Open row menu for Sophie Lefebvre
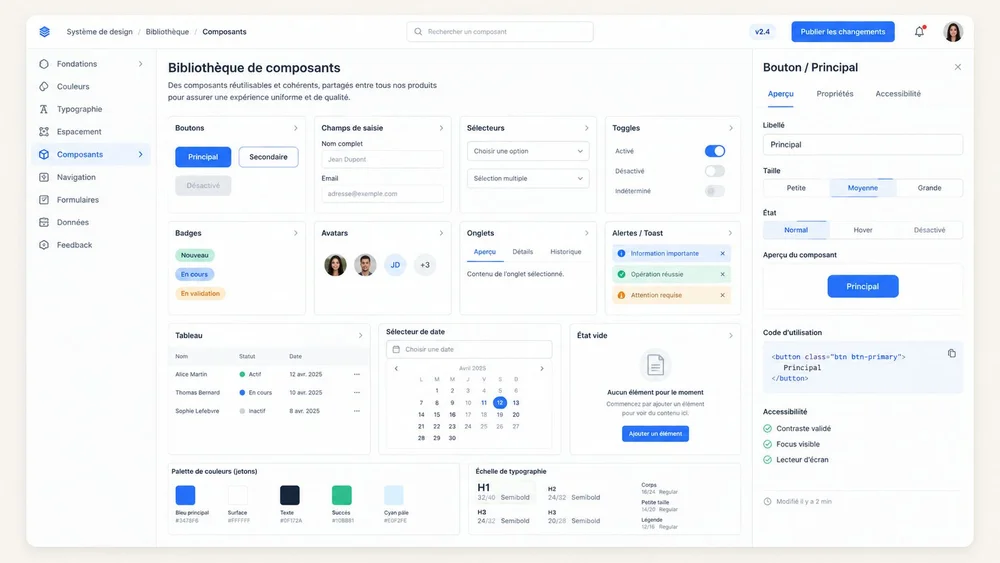 pos(357,411)
